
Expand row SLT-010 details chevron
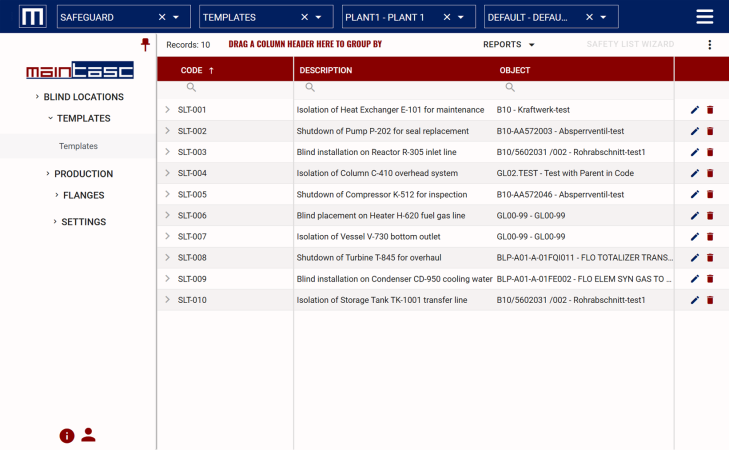(x=167, y=300)
